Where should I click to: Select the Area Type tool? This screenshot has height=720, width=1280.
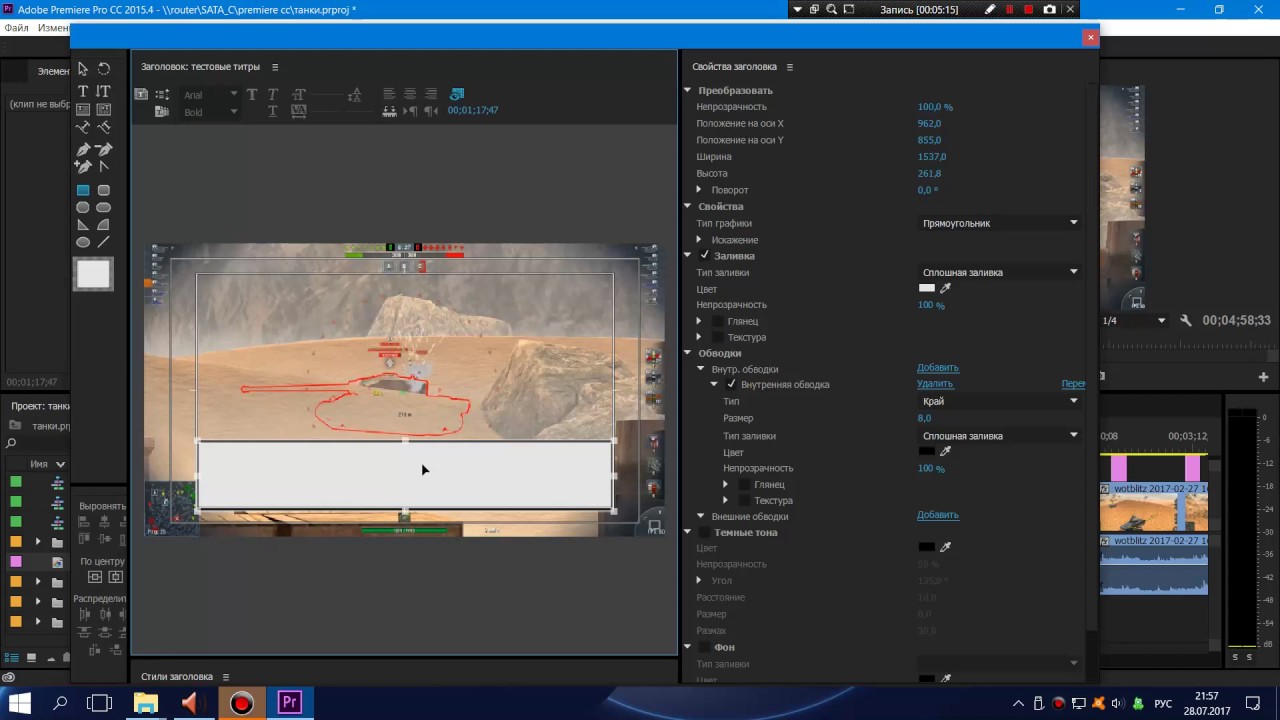point(83,109)
